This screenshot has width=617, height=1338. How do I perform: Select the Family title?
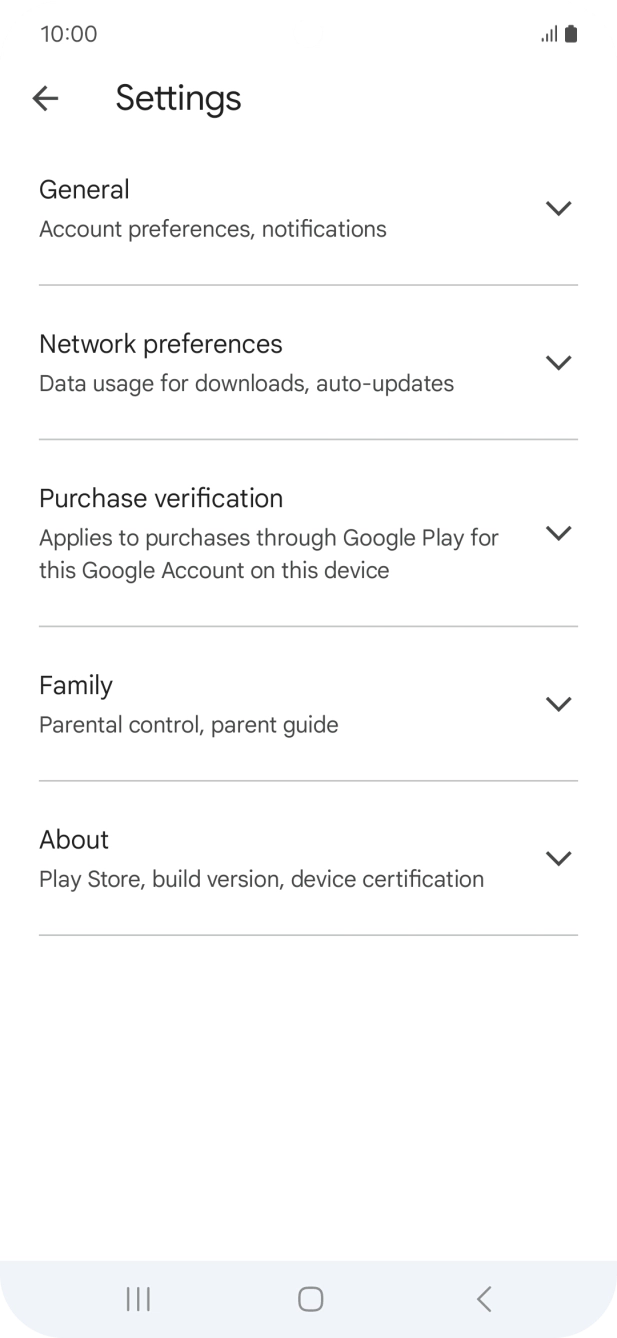tap(76, 685)
